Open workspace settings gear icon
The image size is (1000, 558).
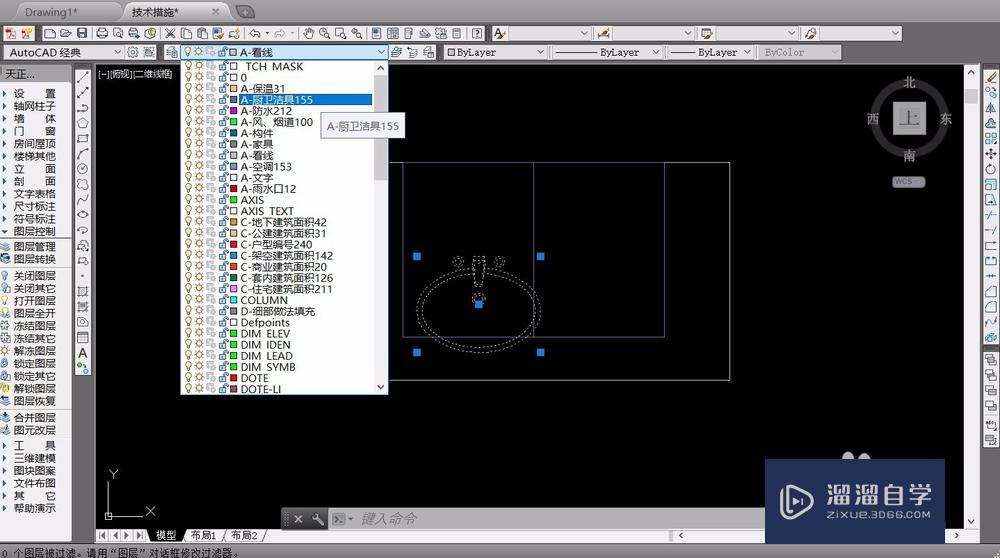coord(133,52)
